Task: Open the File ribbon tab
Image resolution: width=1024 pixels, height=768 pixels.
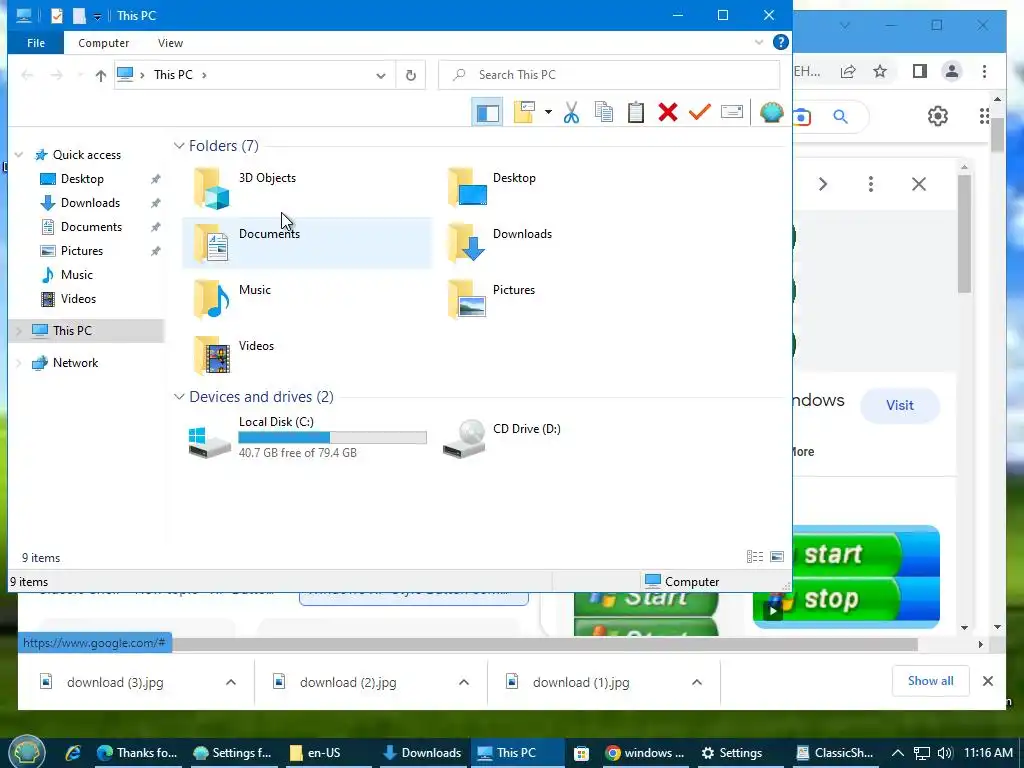Action: click(x=36, y=43)
